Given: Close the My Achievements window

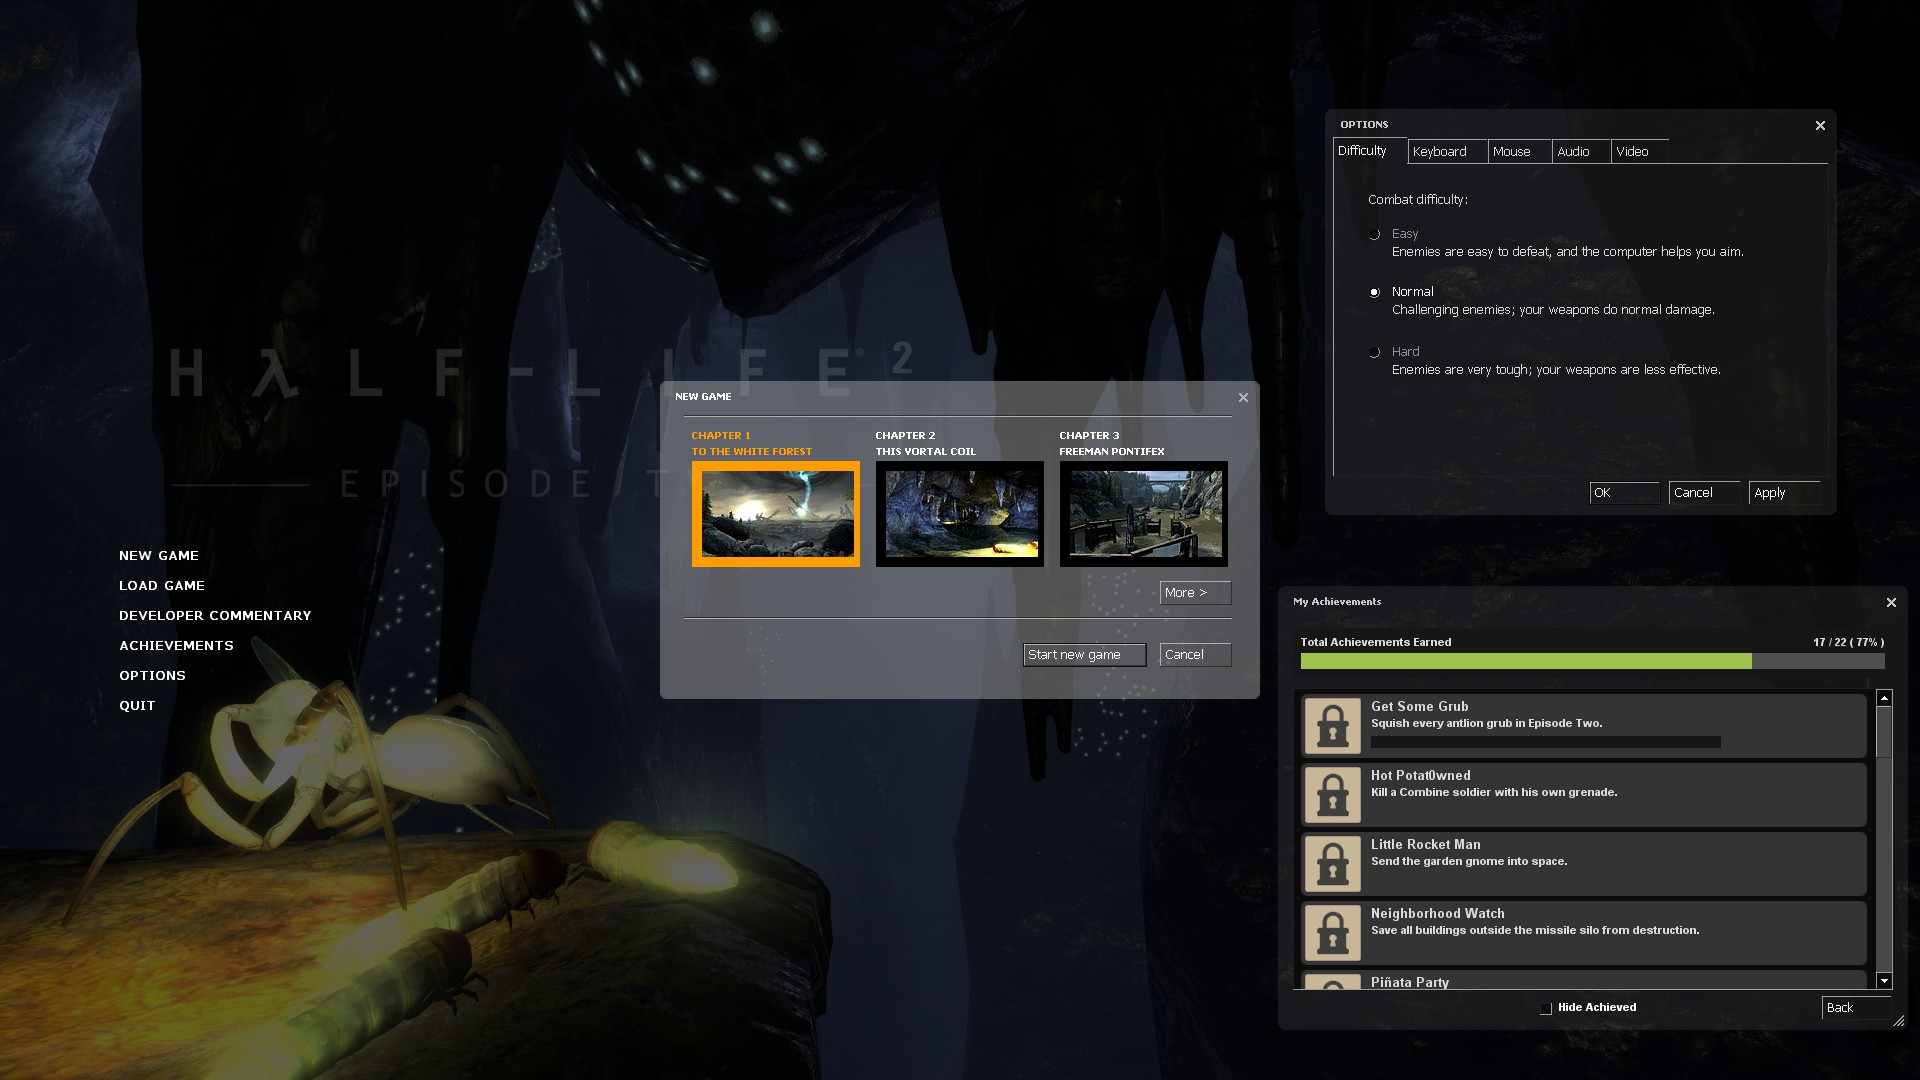Looking at the screenshot, I should 1891,602.
